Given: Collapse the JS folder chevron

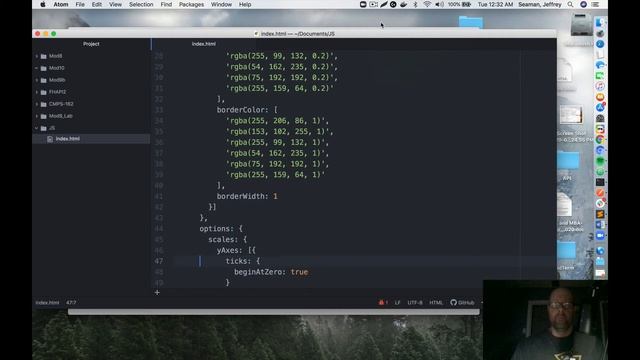Looking at the screenshot, I should click(37, 128).
